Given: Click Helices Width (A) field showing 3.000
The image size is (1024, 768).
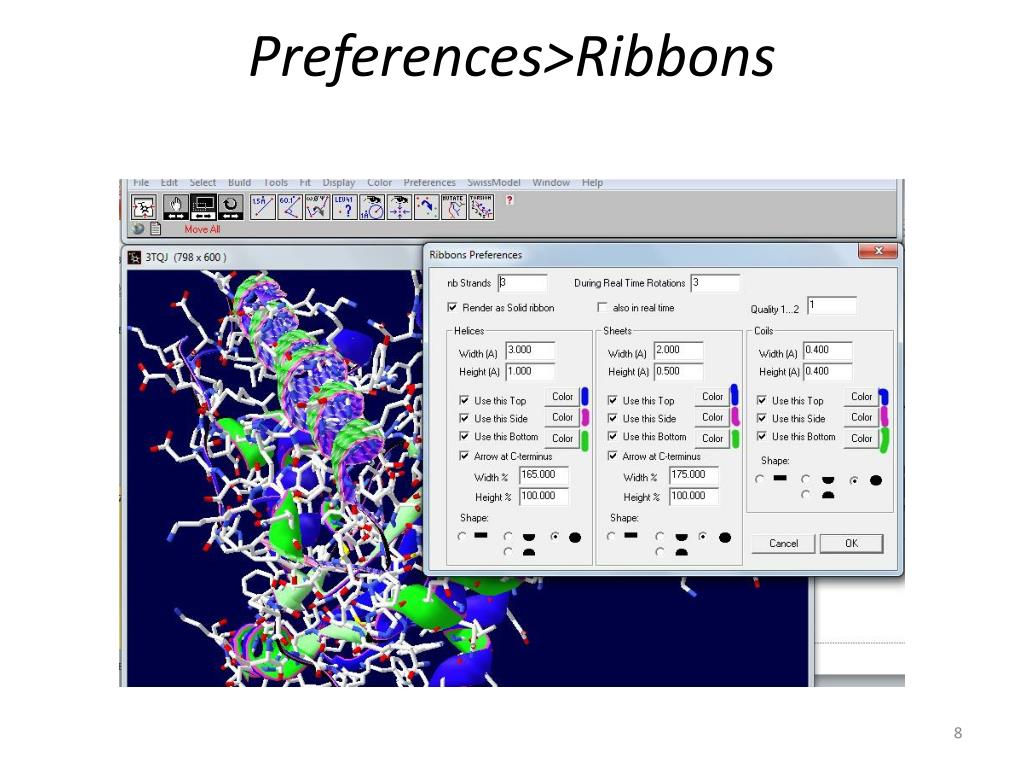Looking at the screenshot, I should tap(530, 350).
